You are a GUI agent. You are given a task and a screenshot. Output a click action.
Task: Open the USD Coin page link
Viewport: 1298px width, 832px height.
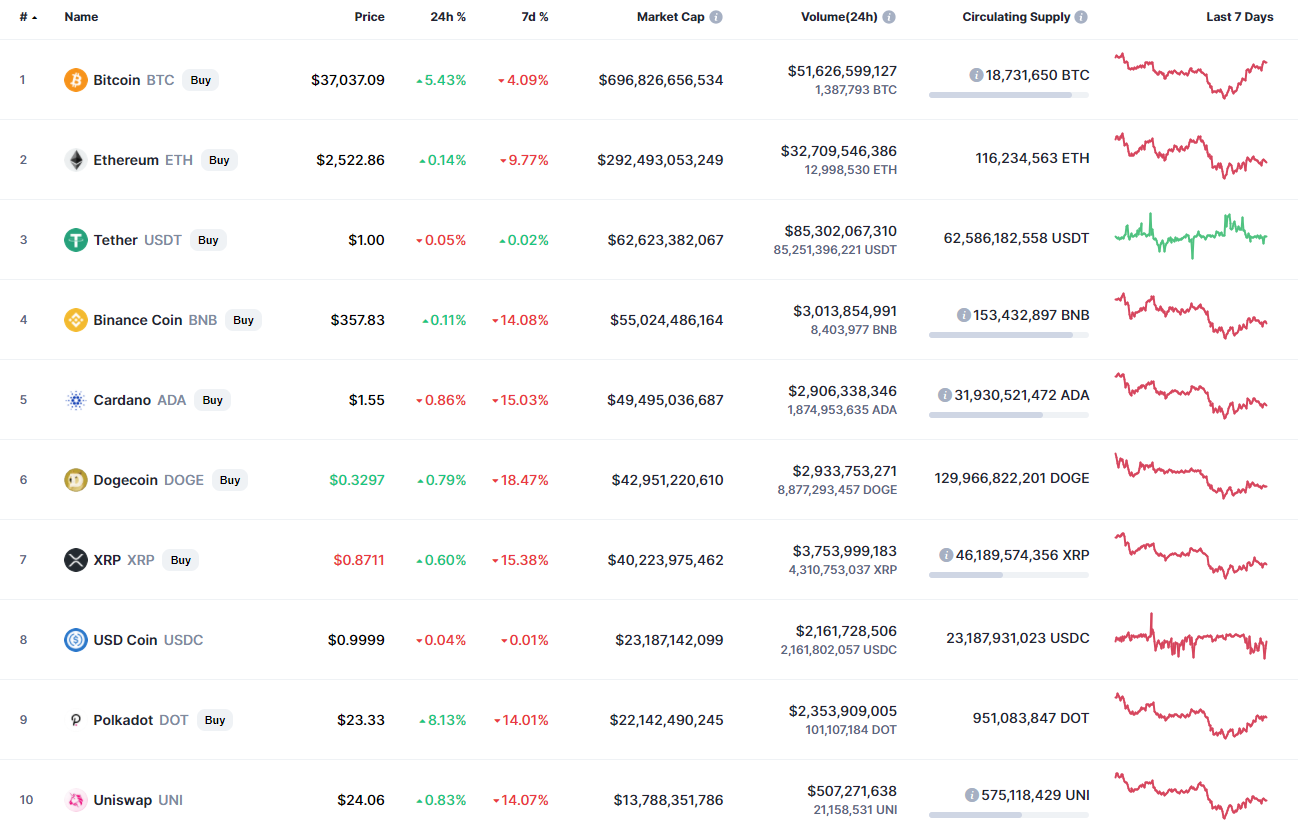125,640
